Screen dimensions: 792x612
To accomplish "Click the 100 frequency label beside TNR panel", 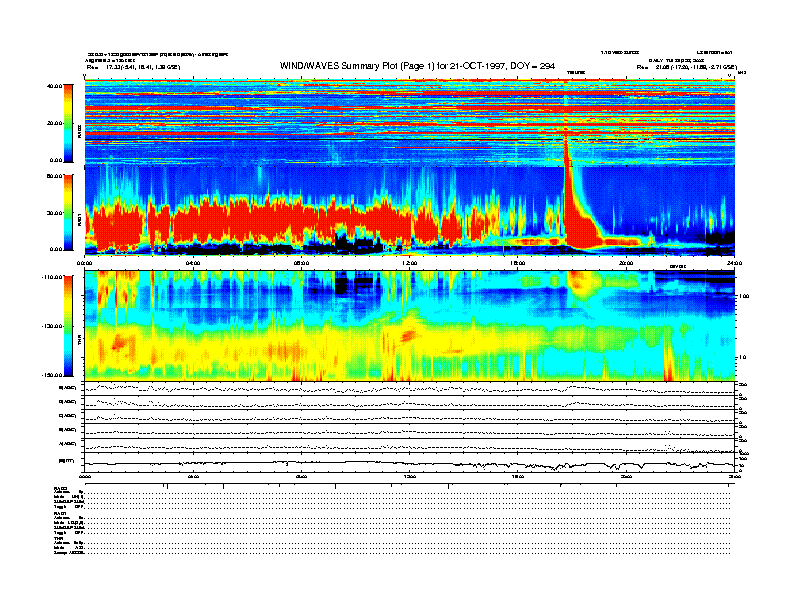I will [x=744, y=296].
